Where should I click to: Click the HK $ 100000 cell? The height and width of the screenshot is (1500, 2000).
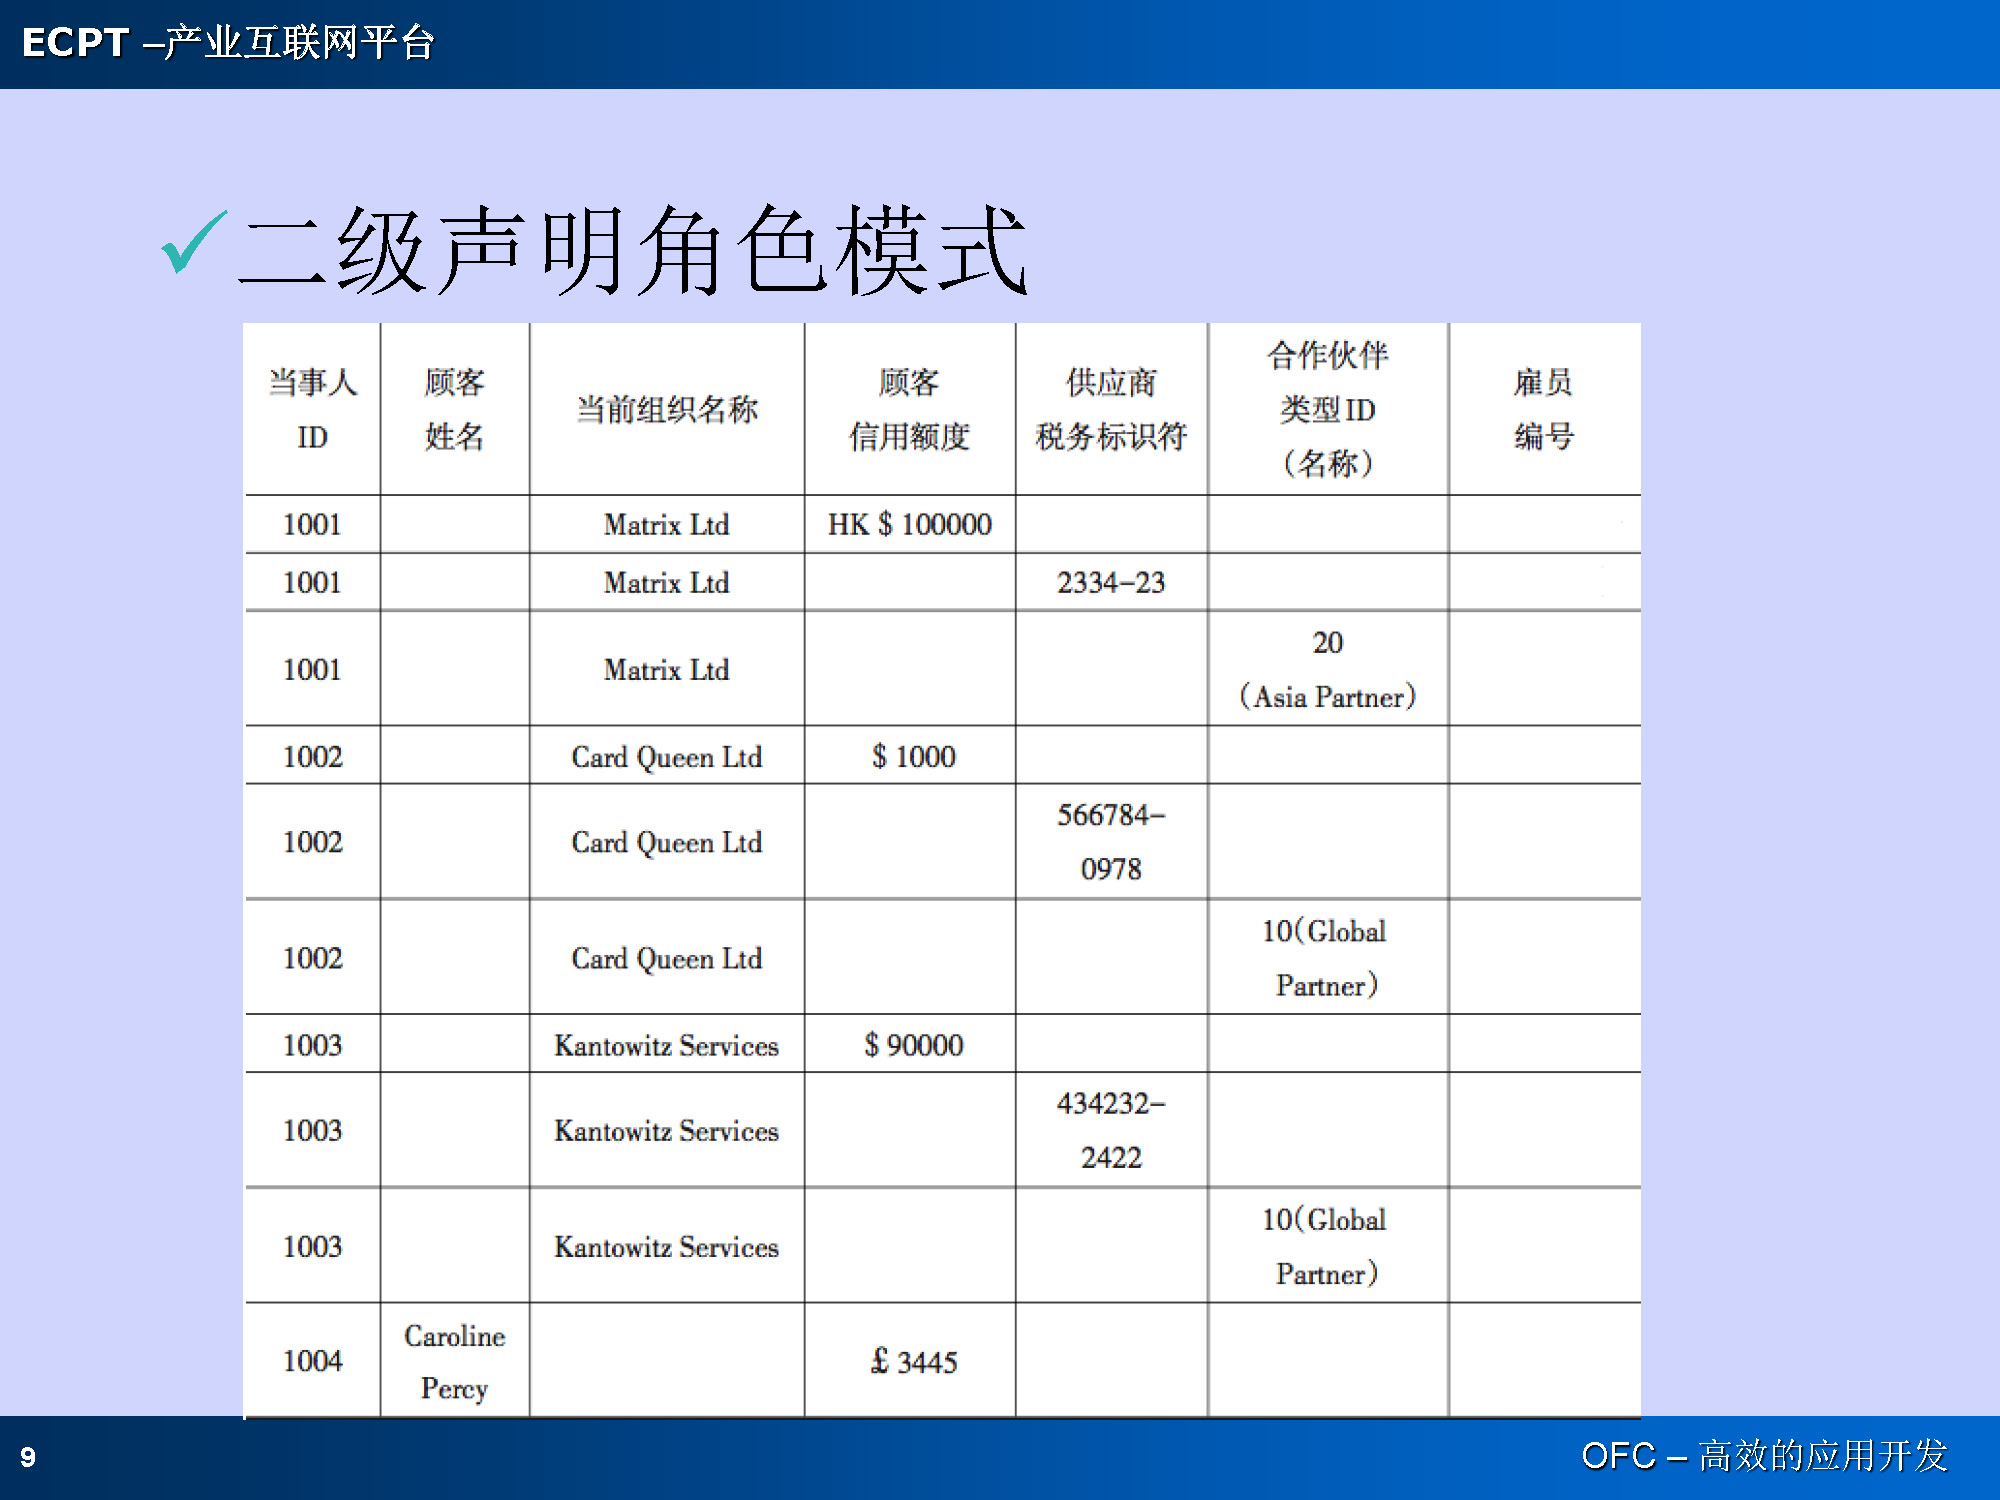[909, 524]
